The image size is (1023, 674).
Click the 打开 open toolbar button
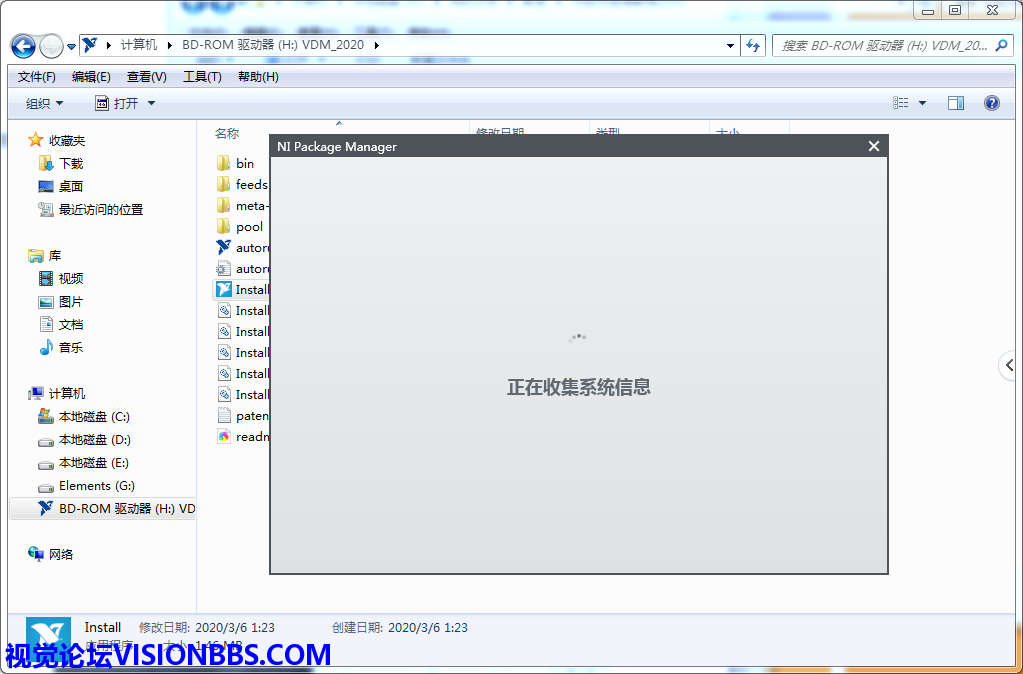click(125, 103)
